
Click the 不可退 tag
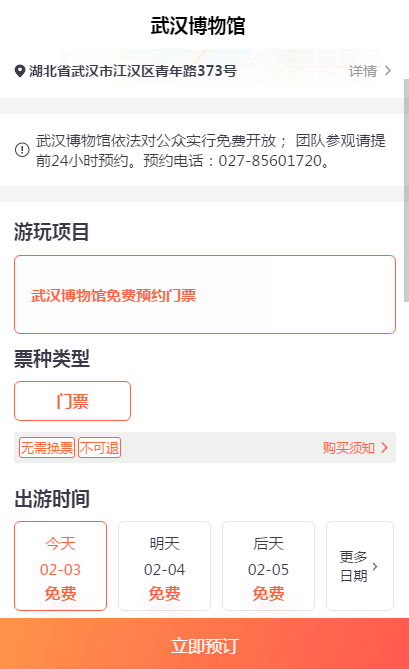click(99, 448)
